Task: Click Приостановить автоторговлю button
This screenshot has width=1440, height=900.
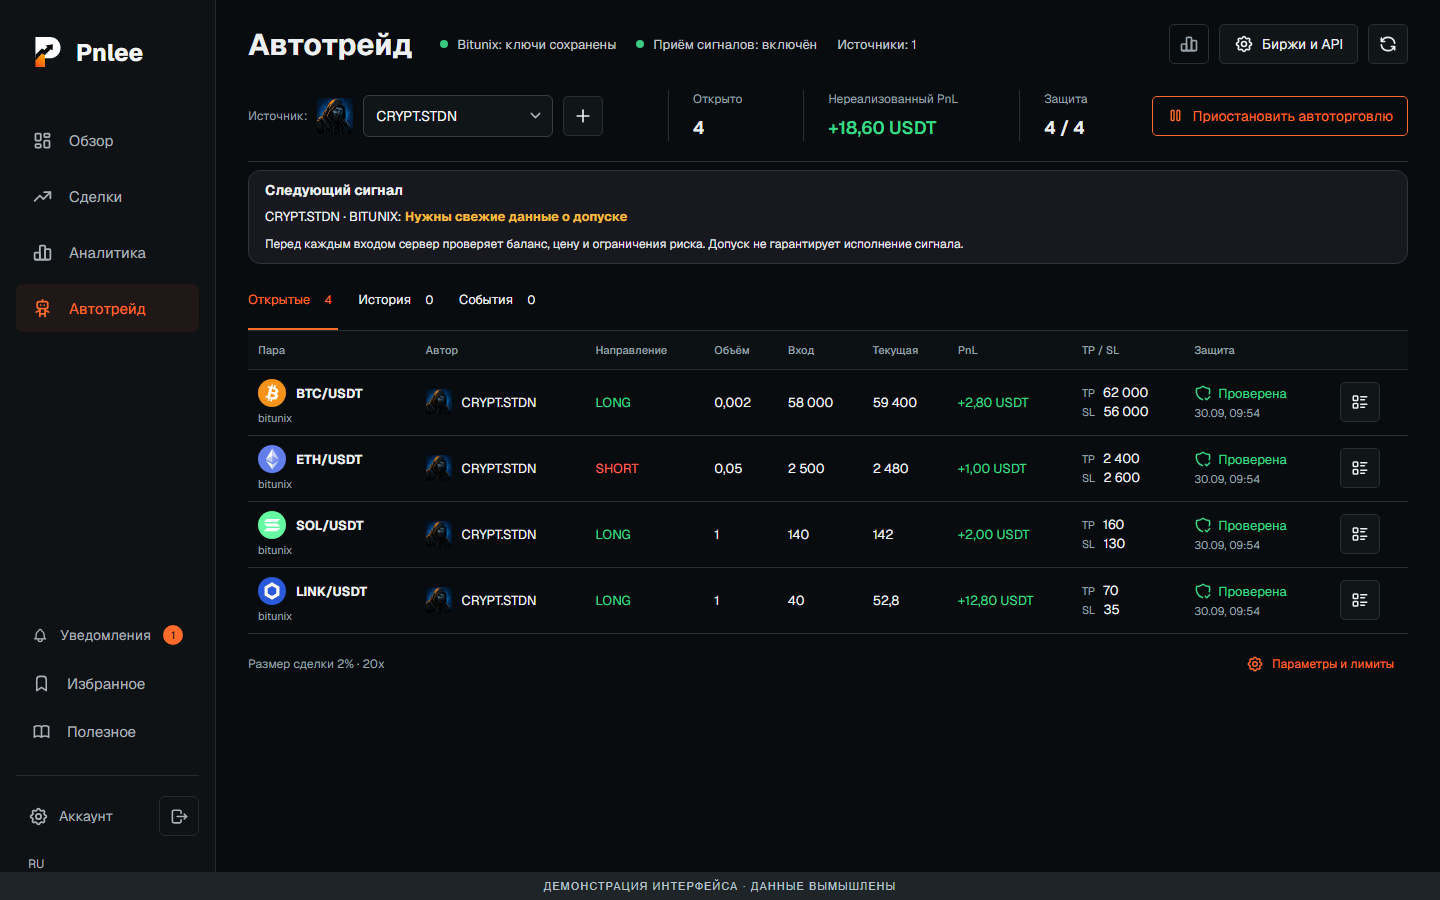Action: click(x=1280, y=116)
